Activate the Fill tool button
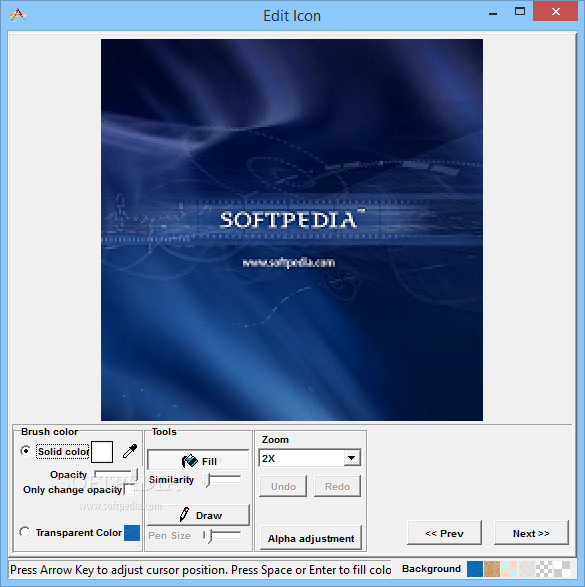This screenshot has height=587, width=585. click(198, 460)
